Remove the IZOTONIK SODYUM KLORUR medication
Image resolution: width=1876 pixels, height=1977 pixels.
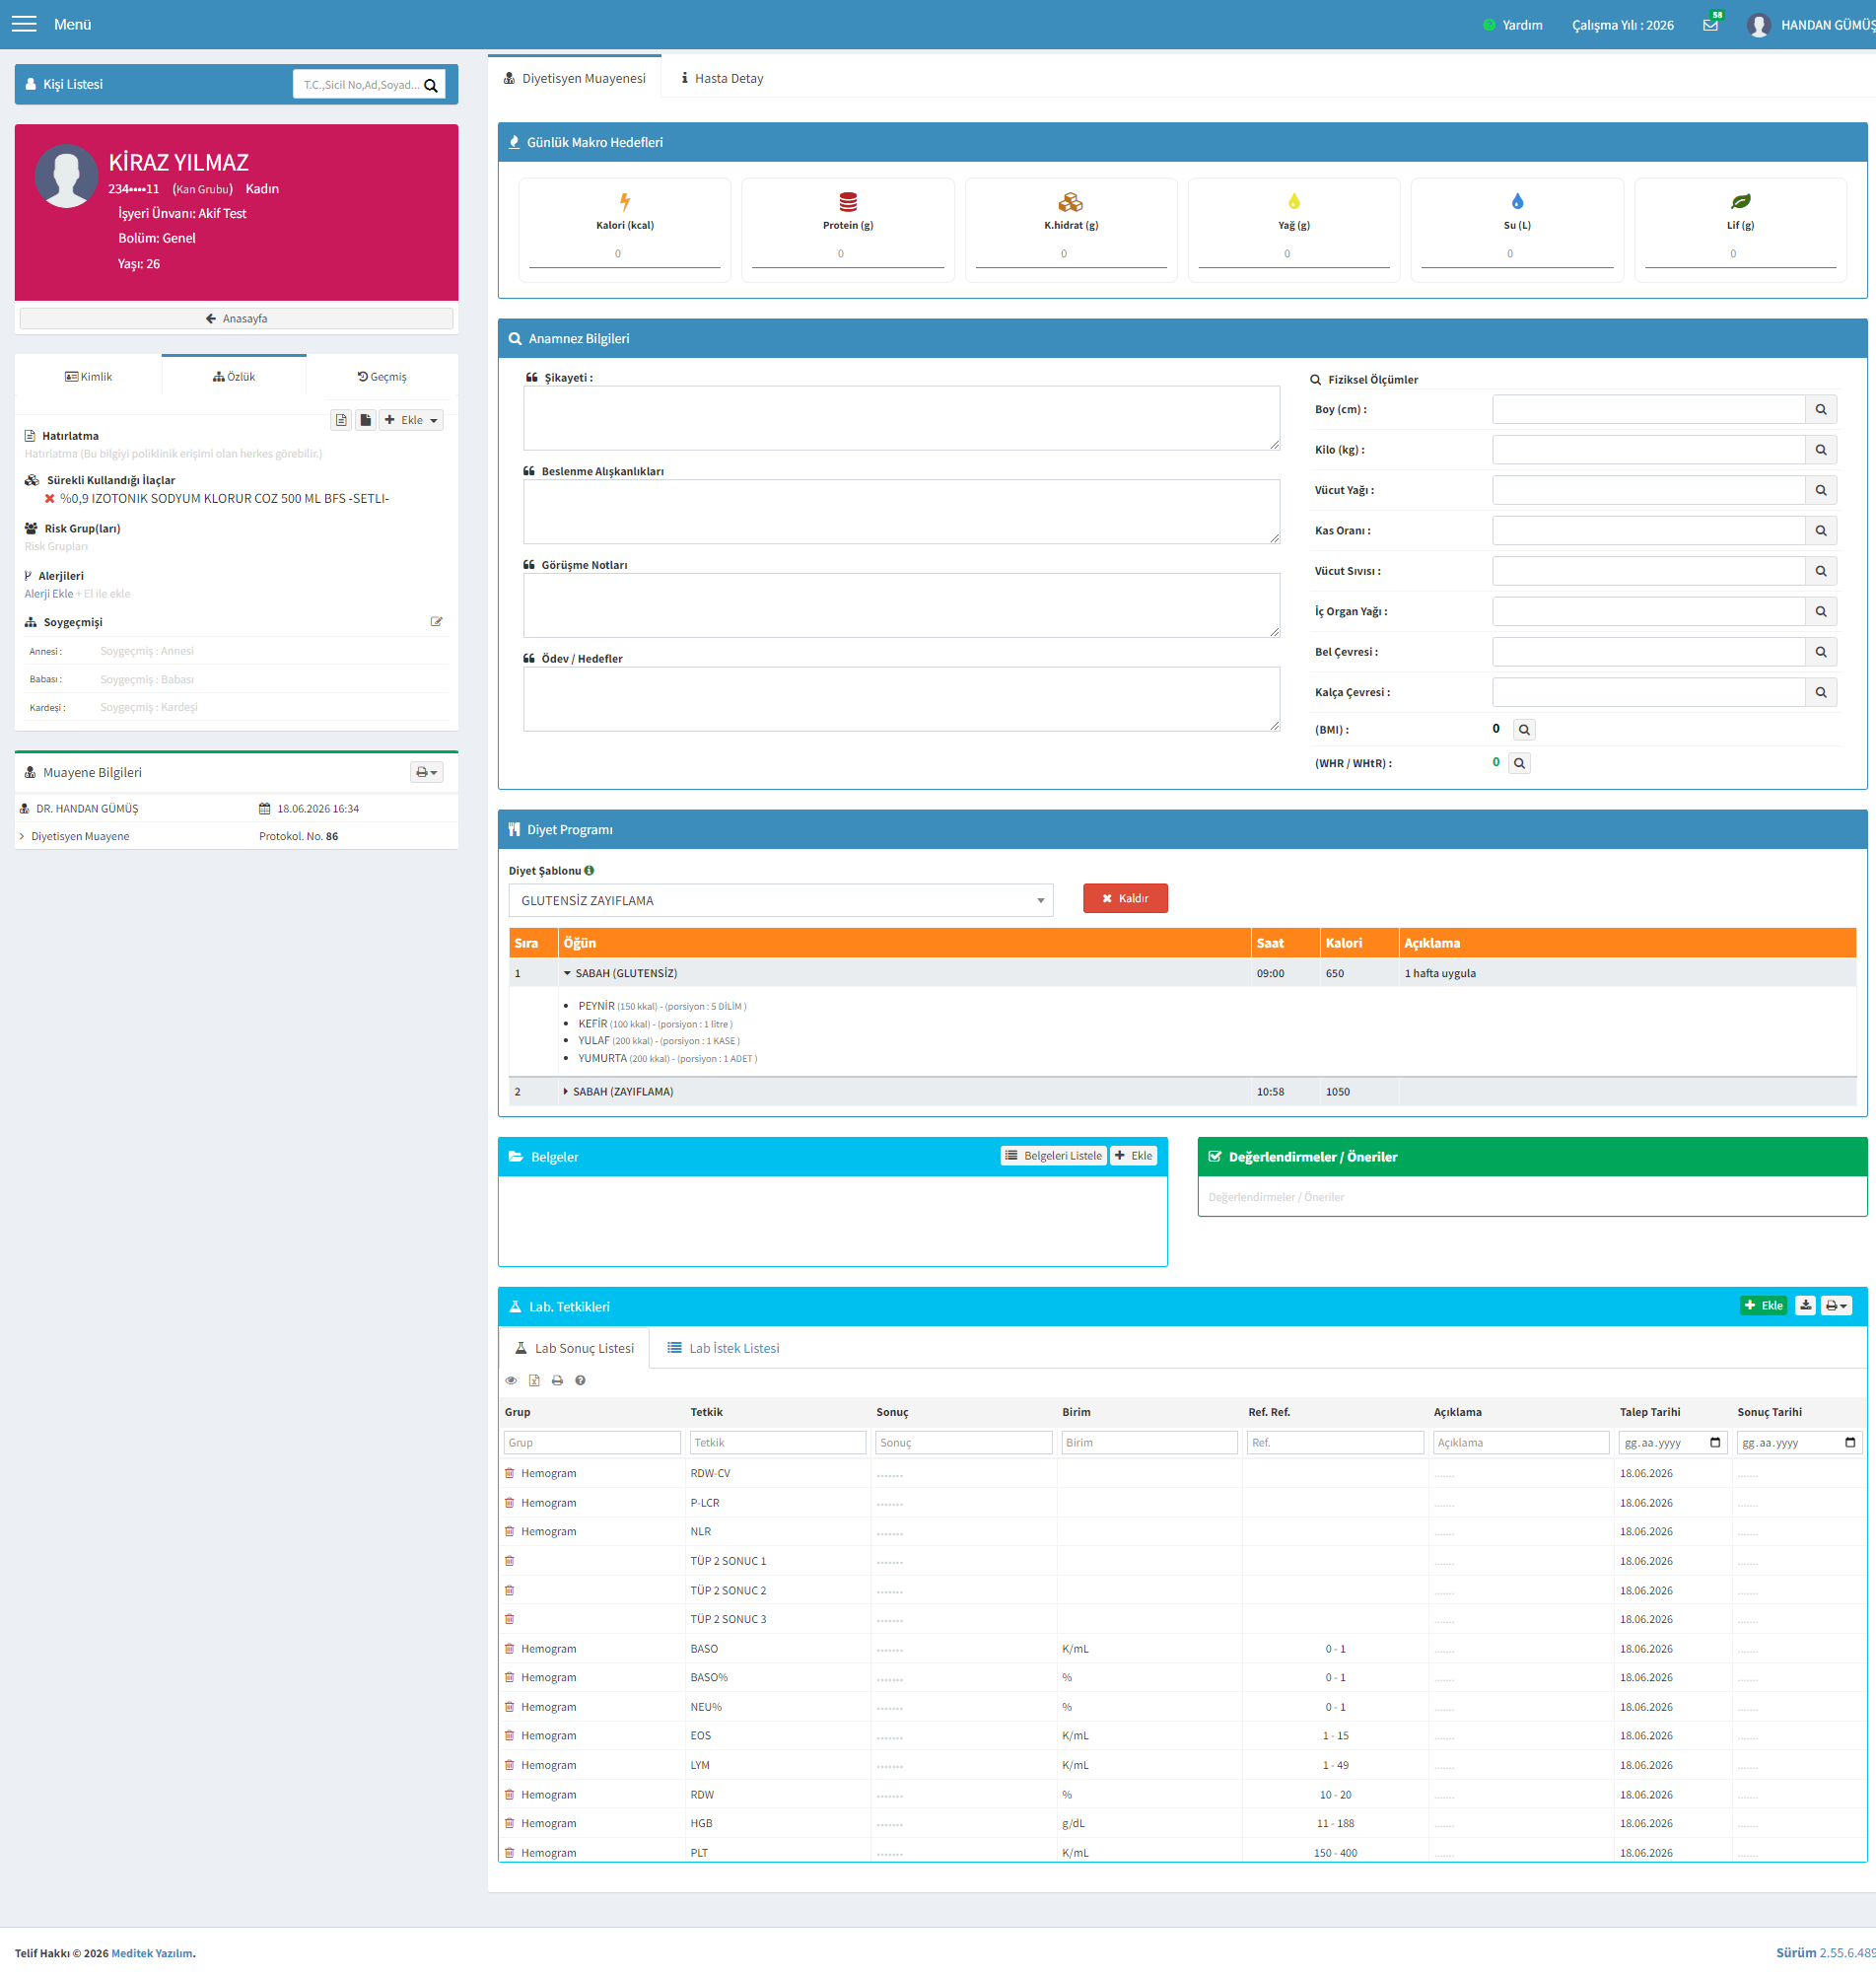(49, 498)
